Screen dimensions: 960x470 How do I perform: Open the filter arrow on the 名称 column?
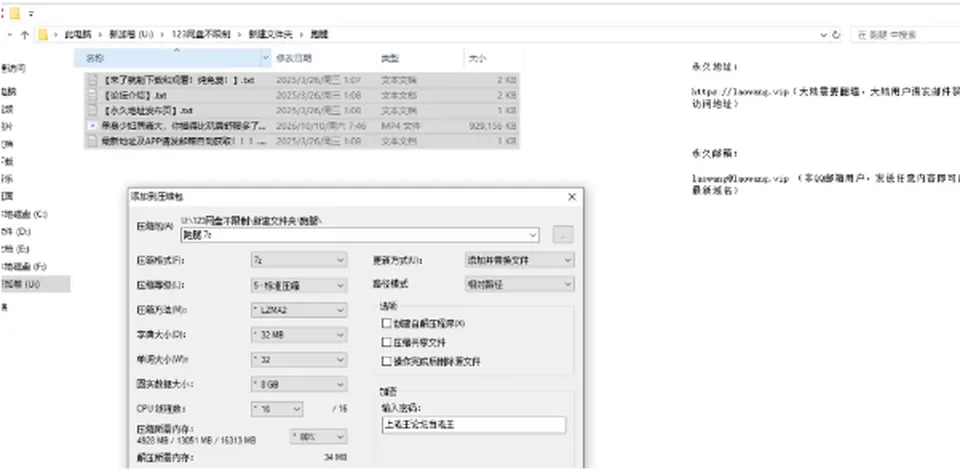pyautogui.click(x=266, y=58)
